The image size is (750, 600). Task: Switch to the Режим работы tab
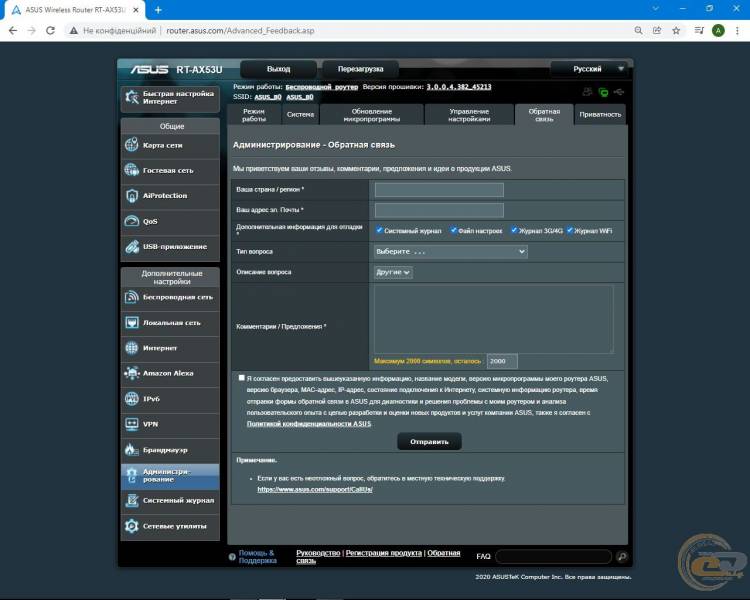click(254, 115)
